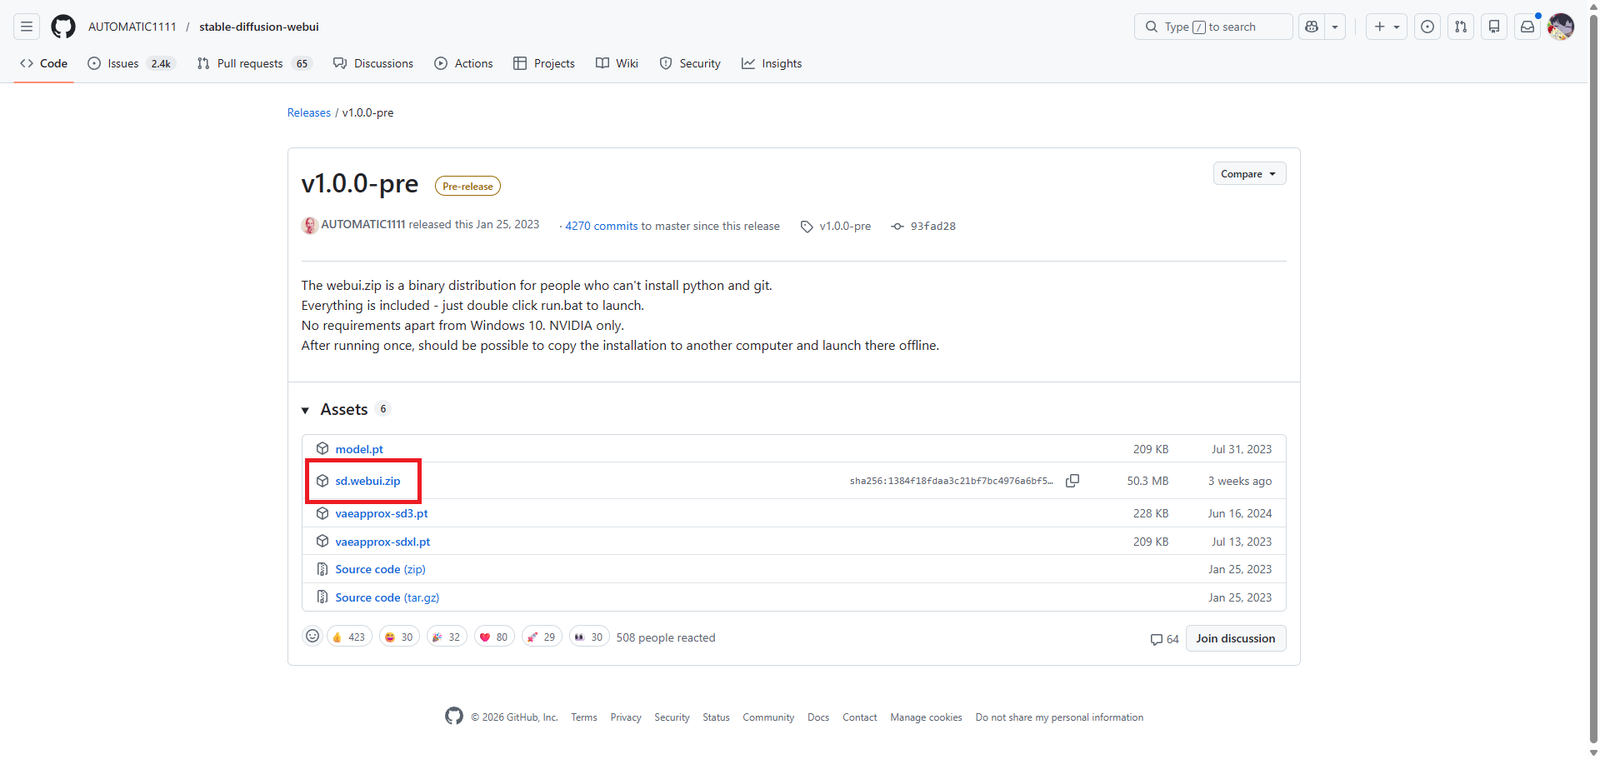The height and width of the screenshot is (759, 1600).
Task: Download Source code (tar.gz)
Action: pyautogui.click(x=387, y=597)
